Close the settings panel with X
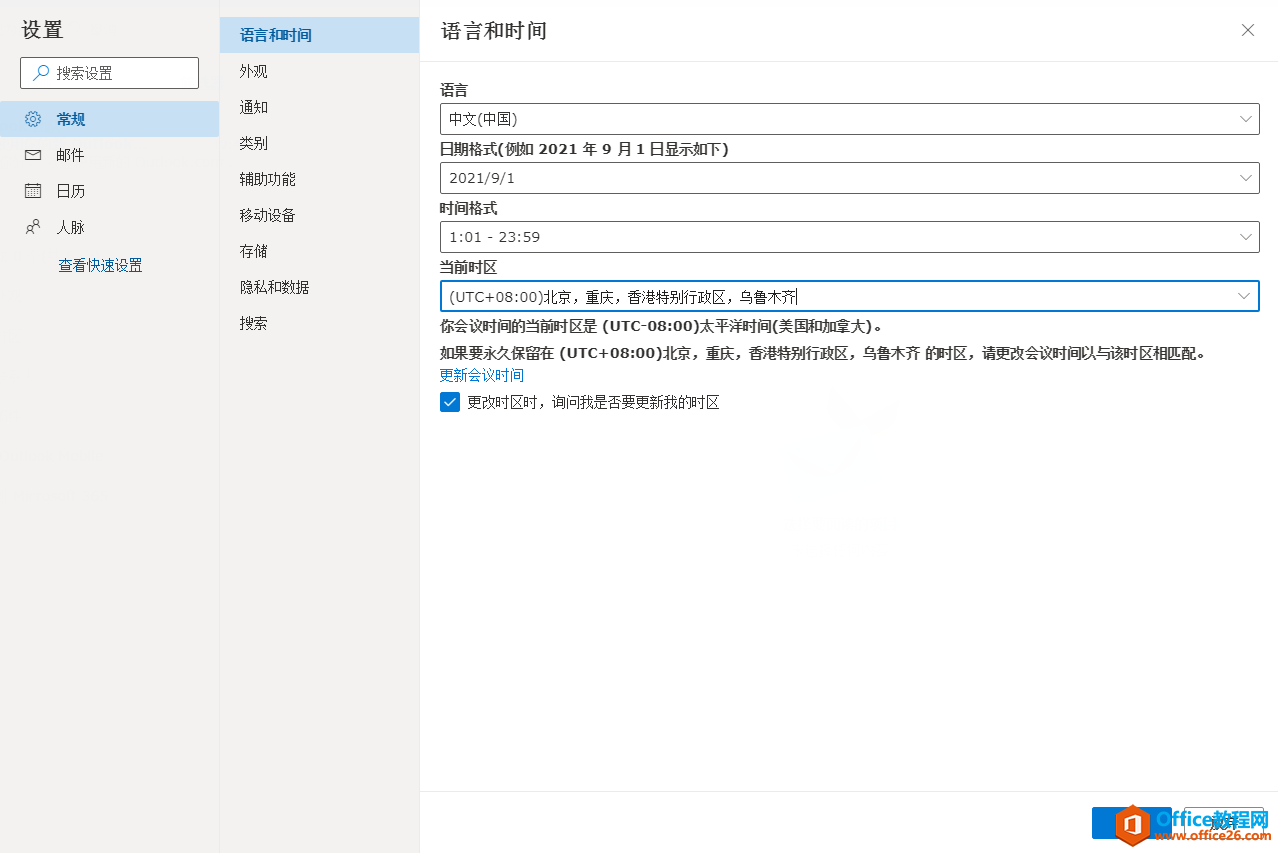The image size is (1278, 853). [1247, 30]
